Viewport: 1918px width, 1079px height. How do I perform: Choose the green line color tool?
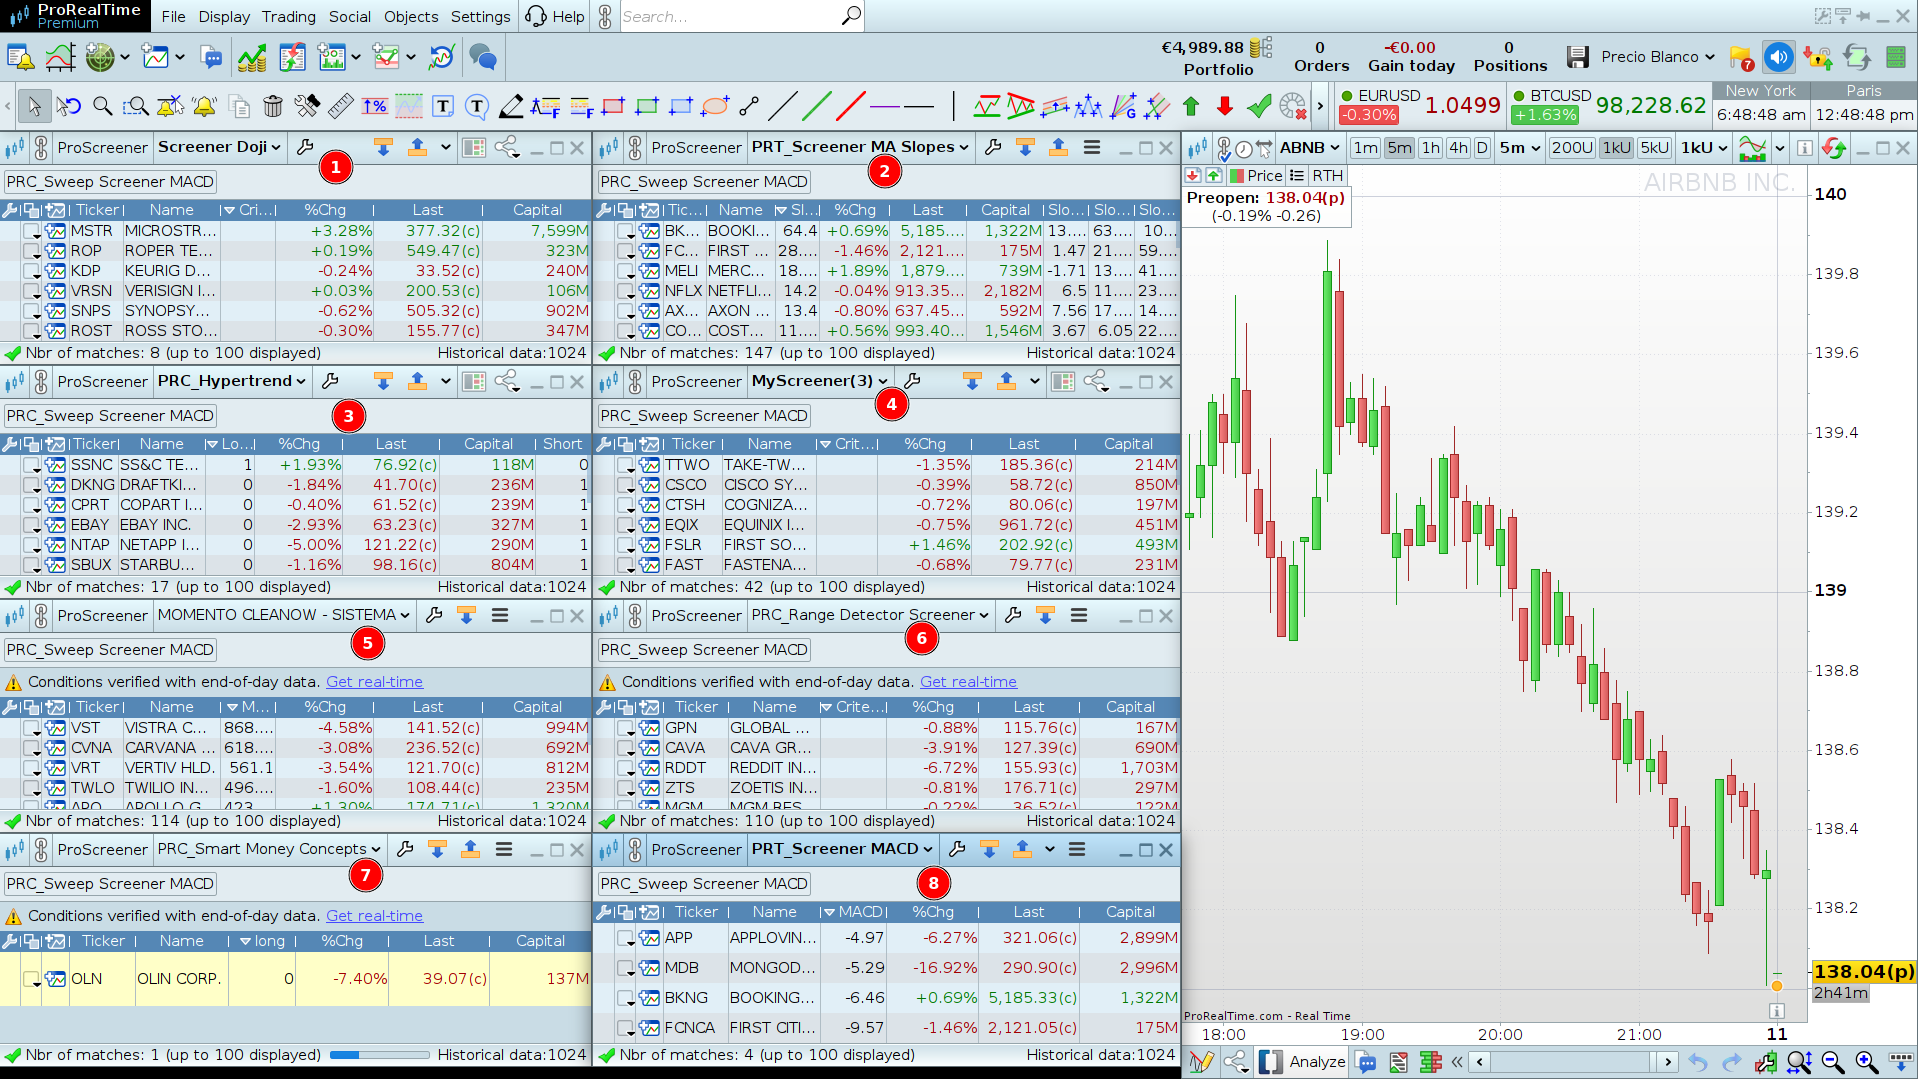pos(817,106)
